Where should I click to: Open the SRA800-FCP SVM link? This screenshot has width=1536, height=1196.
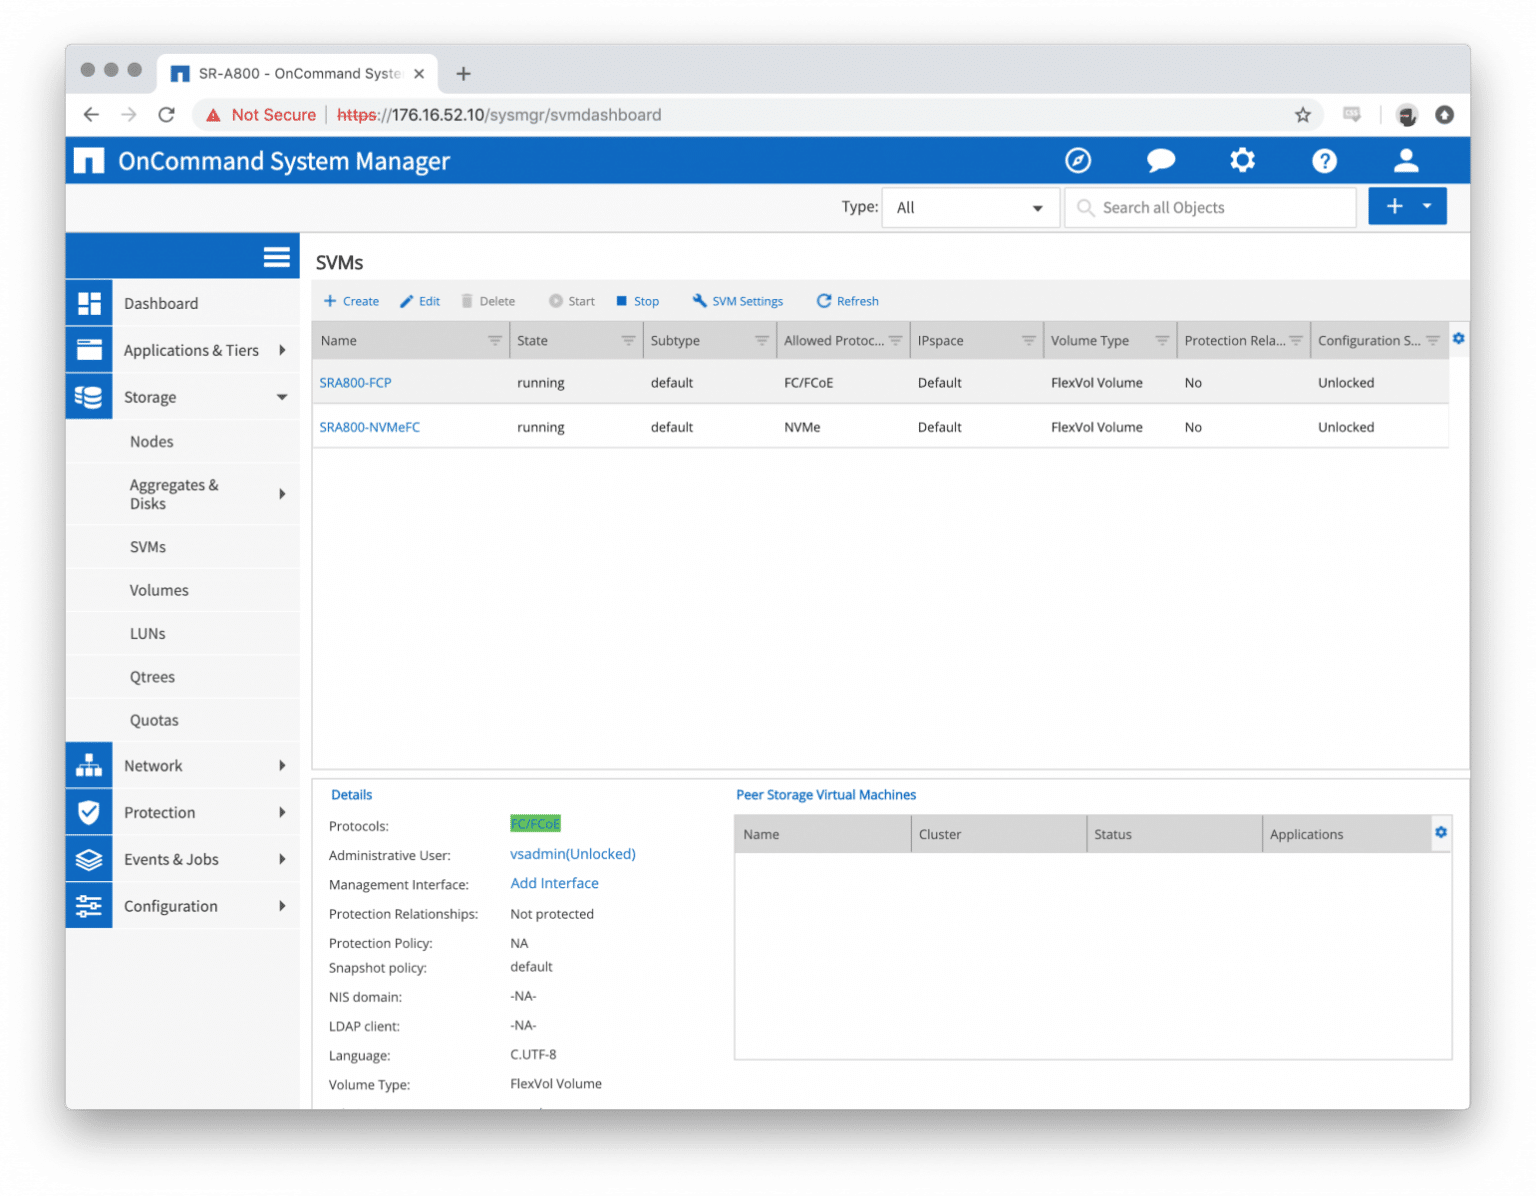[x=355, y=383]
